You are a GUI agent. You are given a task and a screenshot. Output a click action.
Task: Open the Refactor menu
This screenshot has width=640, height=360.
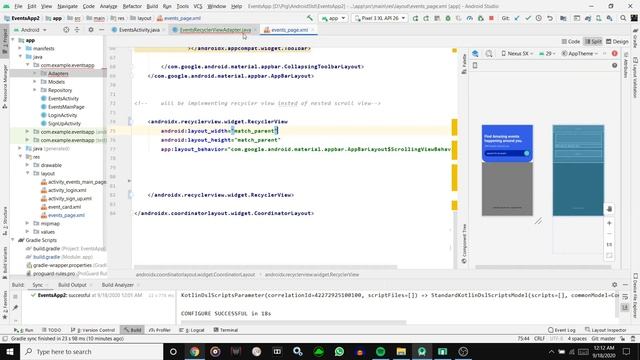tap(132, 6)
